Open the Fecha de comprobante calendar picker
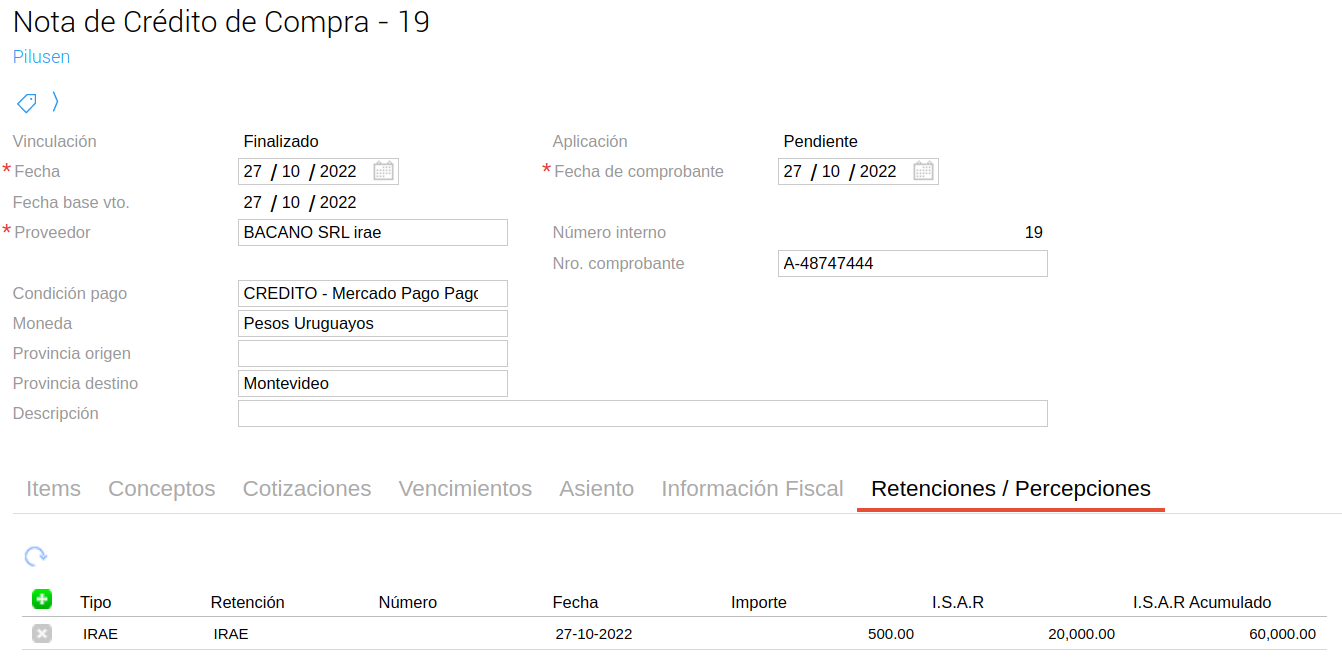The height and width of the screenshot is (662, 1342). tap(923, 171)
